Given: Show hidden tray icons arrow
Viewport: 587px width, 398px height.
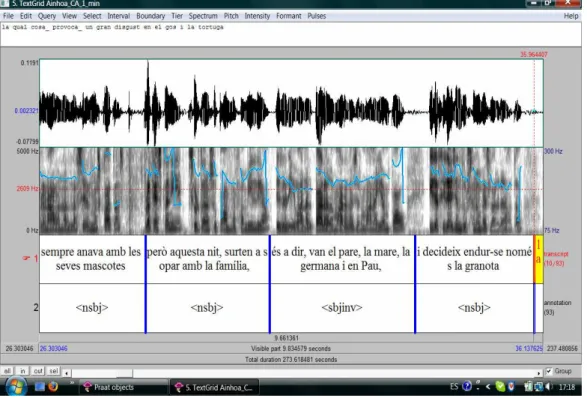Looking at the screenshot, I should tap(488, 387).
